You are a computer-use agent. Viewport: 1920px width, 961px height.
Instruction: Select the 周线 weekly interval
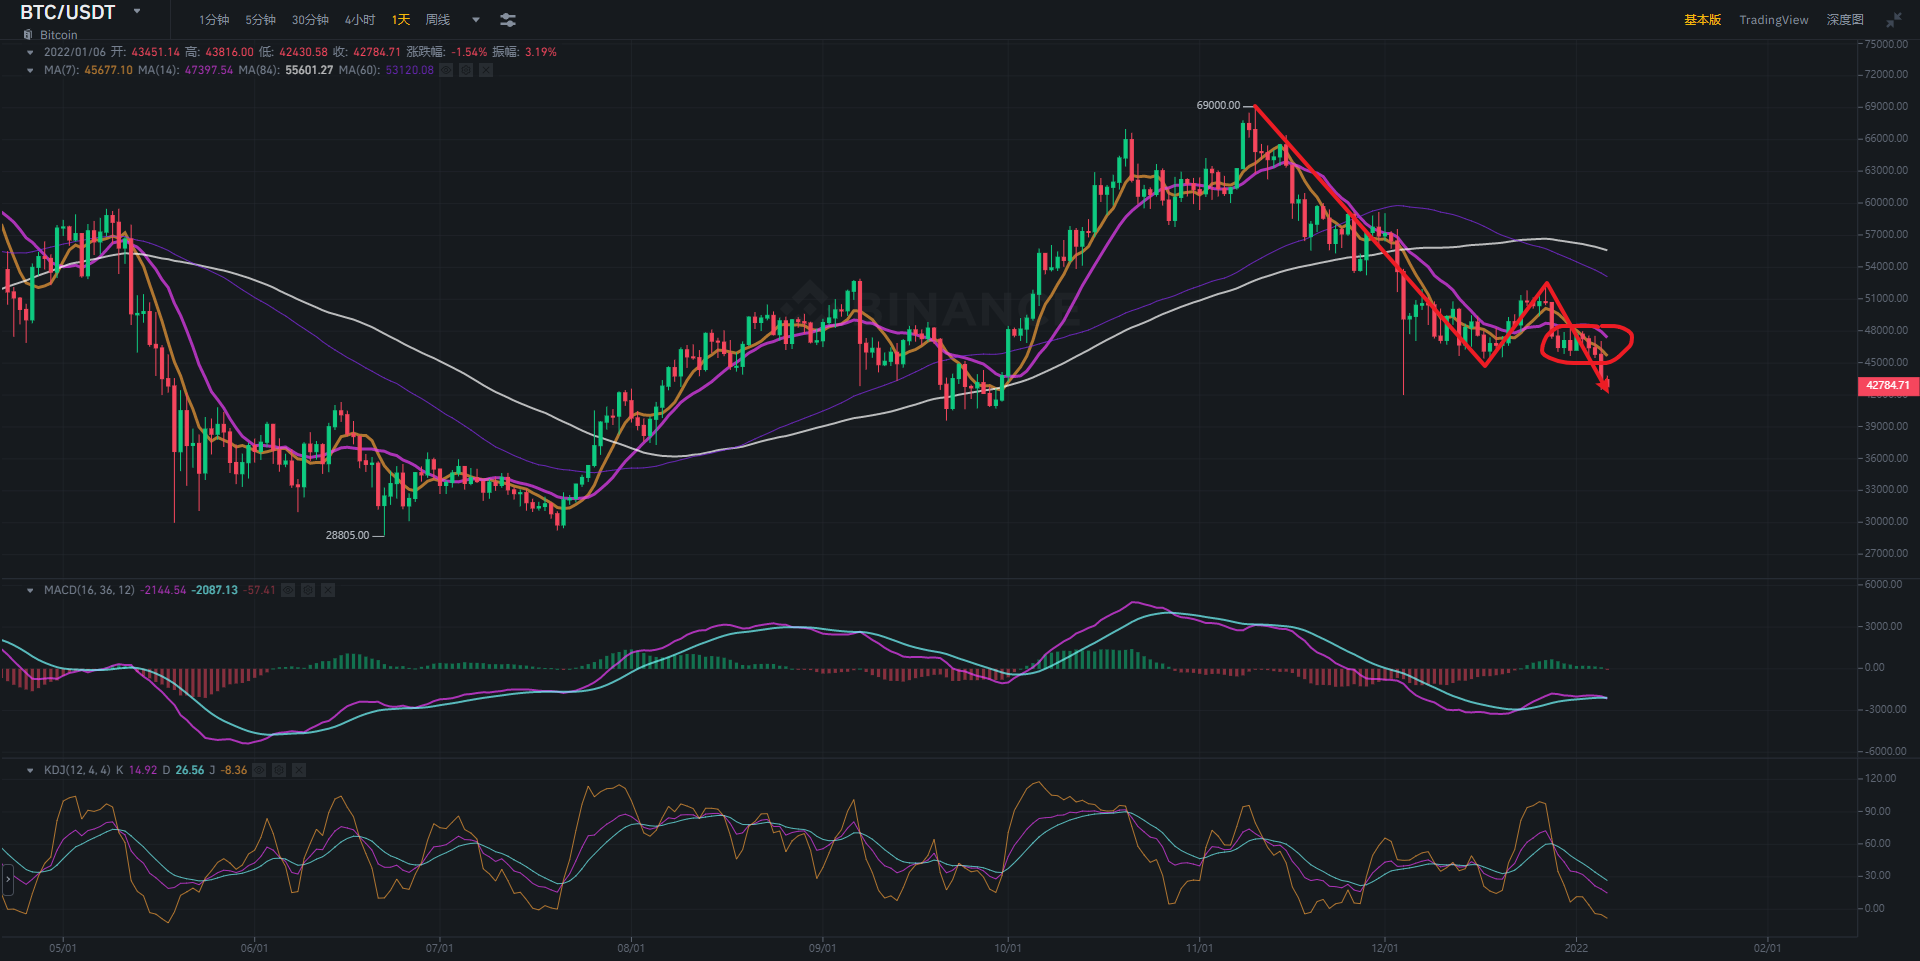pyautogui.click(x=438, y=20)
